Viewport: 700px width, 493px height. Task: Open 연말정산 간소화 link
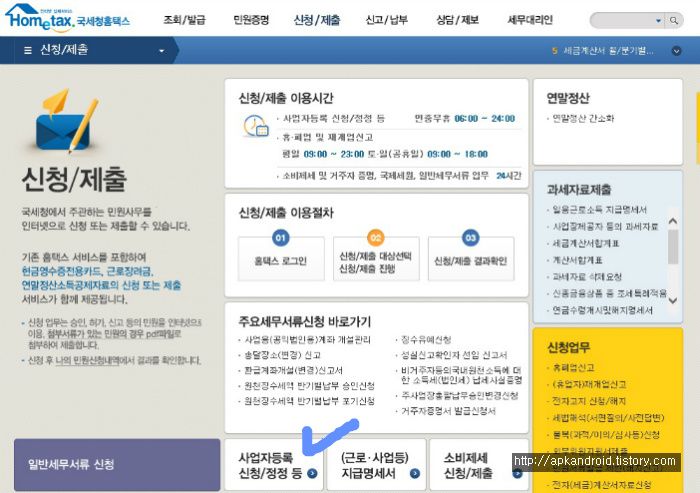click(583, 118)
